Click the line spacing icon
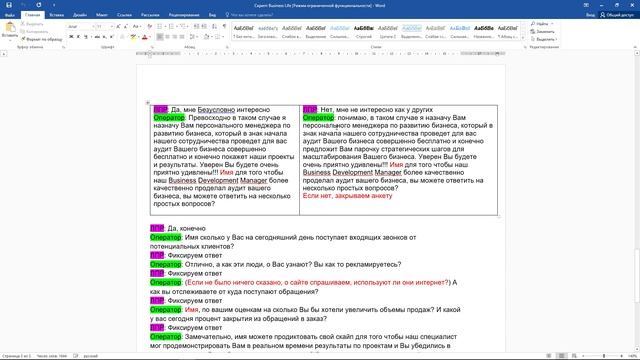This screenshot has width=640, height=360. point(192,37)
